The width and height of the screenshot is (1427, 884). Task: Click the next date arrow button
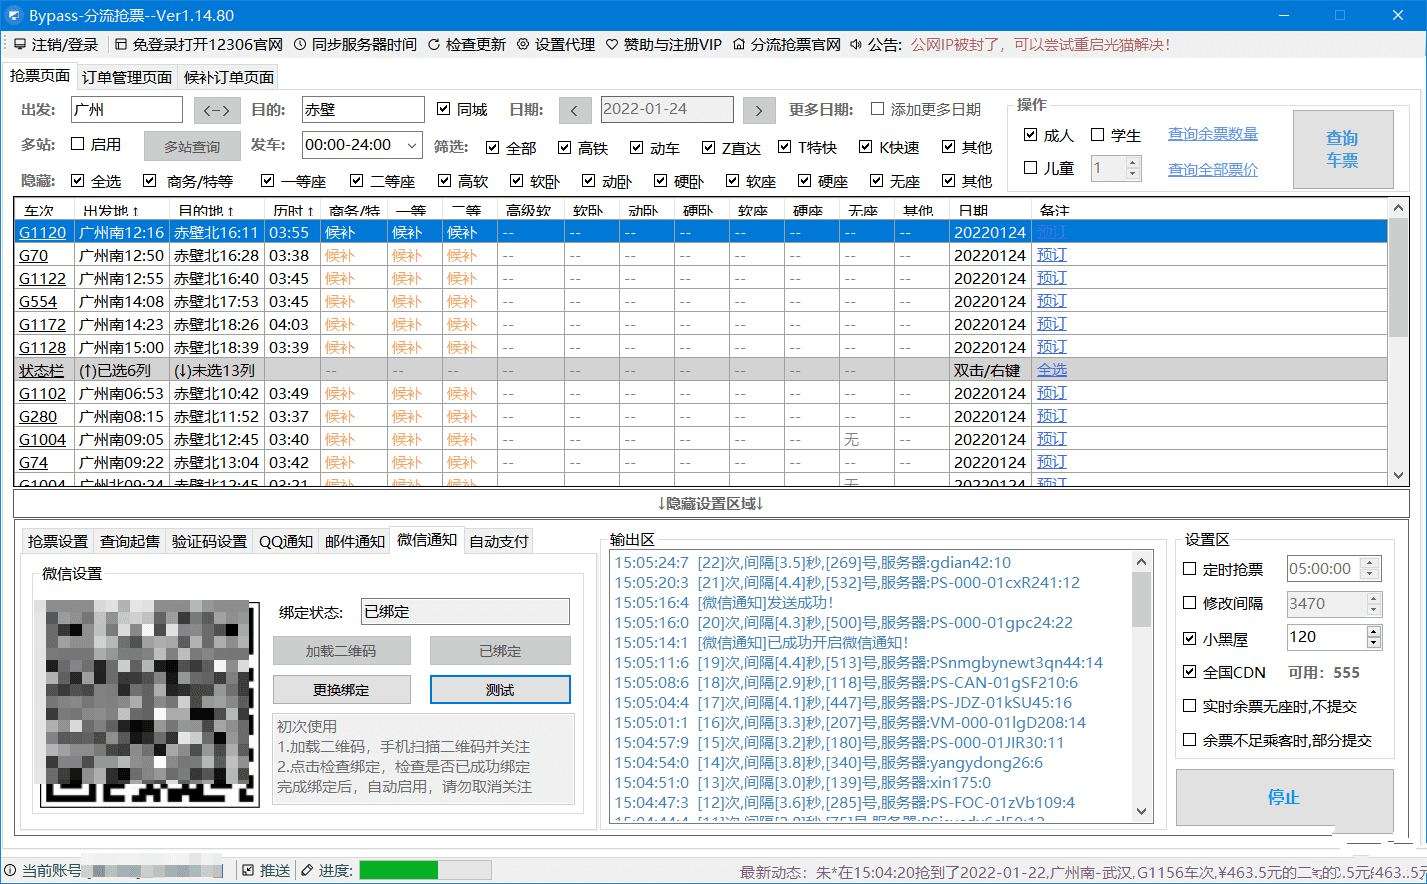(x=759, y=110)
